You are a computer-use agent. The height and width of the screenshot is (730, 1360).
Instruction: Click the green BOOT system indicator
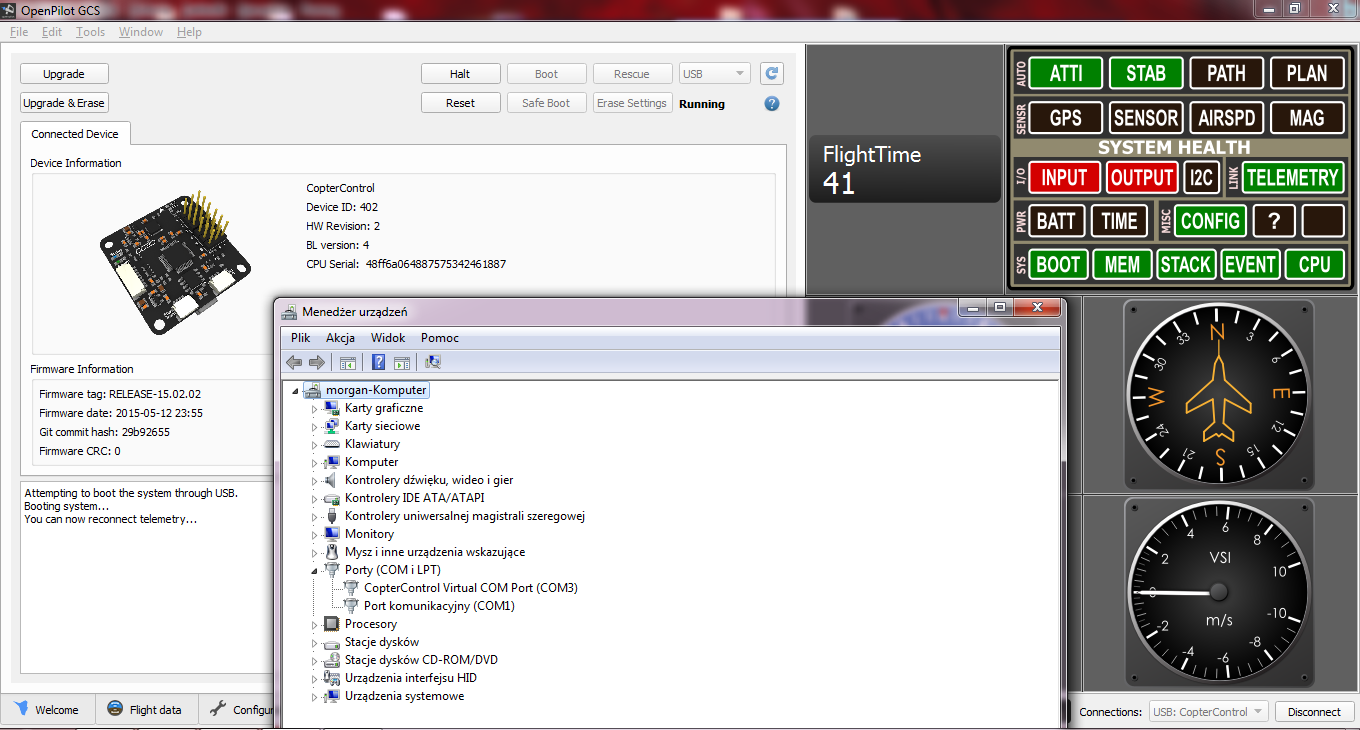(x=1058, y=264)
